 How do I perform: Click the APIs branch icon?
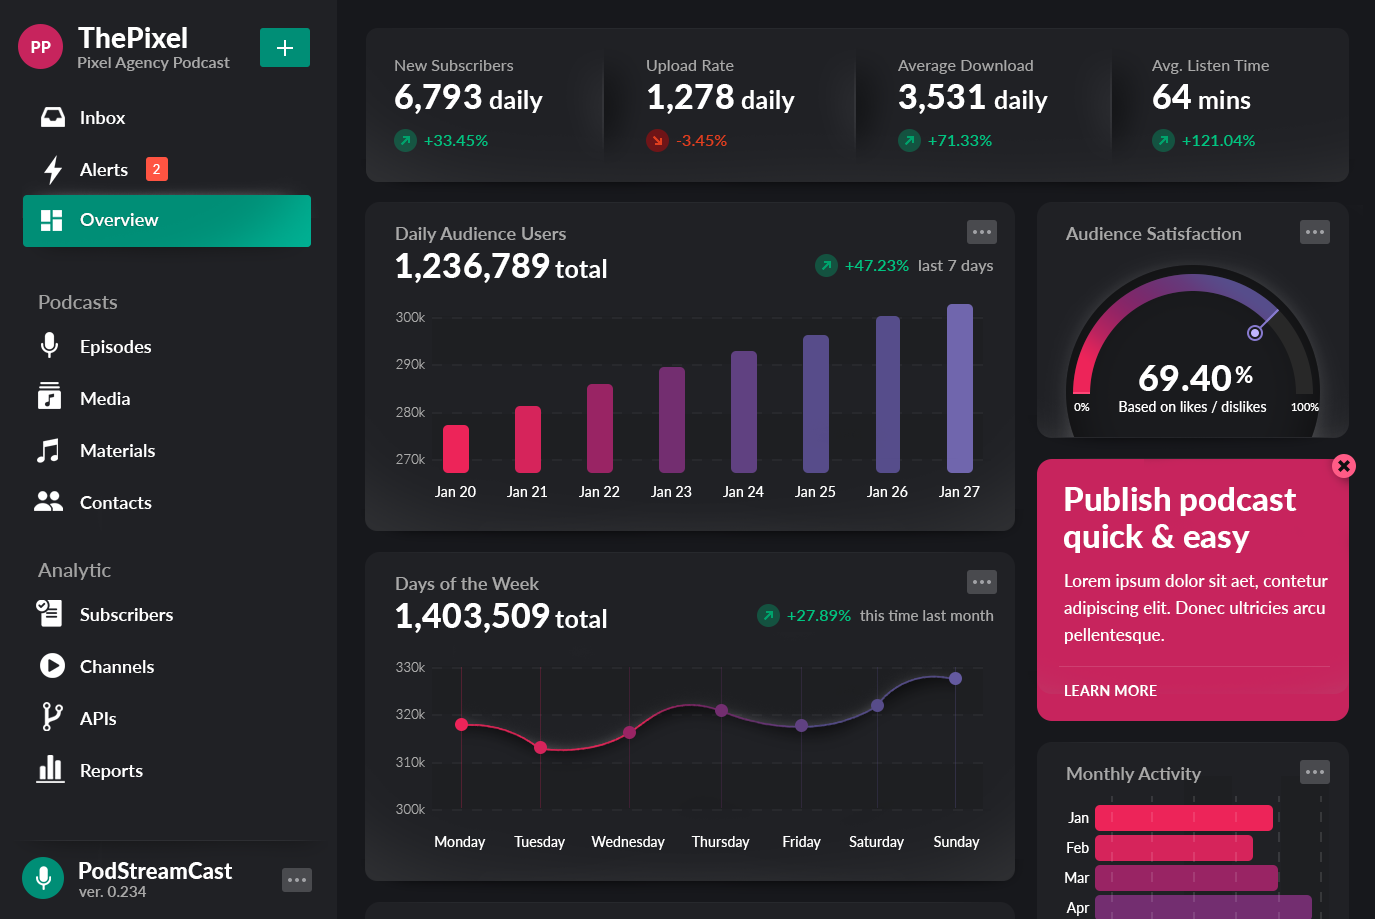coord(52,717)
